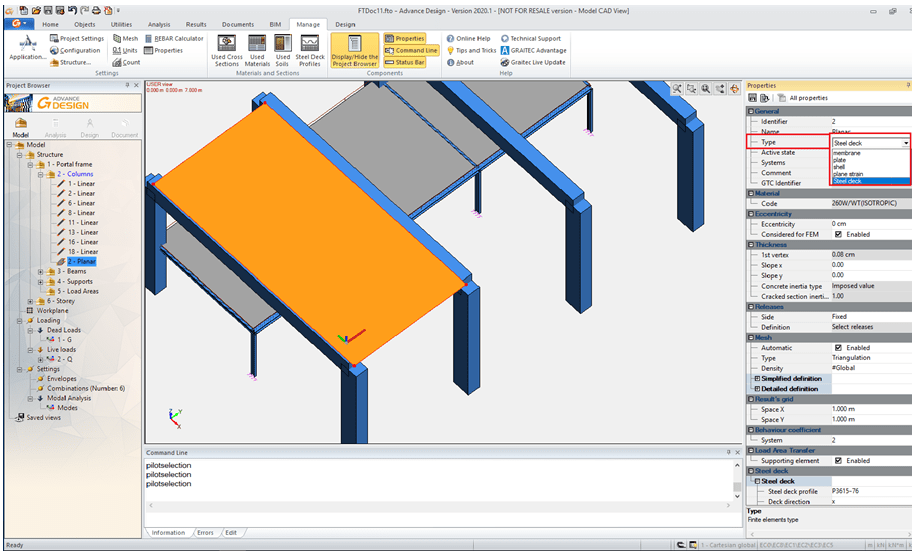Expand the 3 - Beams tree node
Screen dimensions: 918x552
point(40,271)
